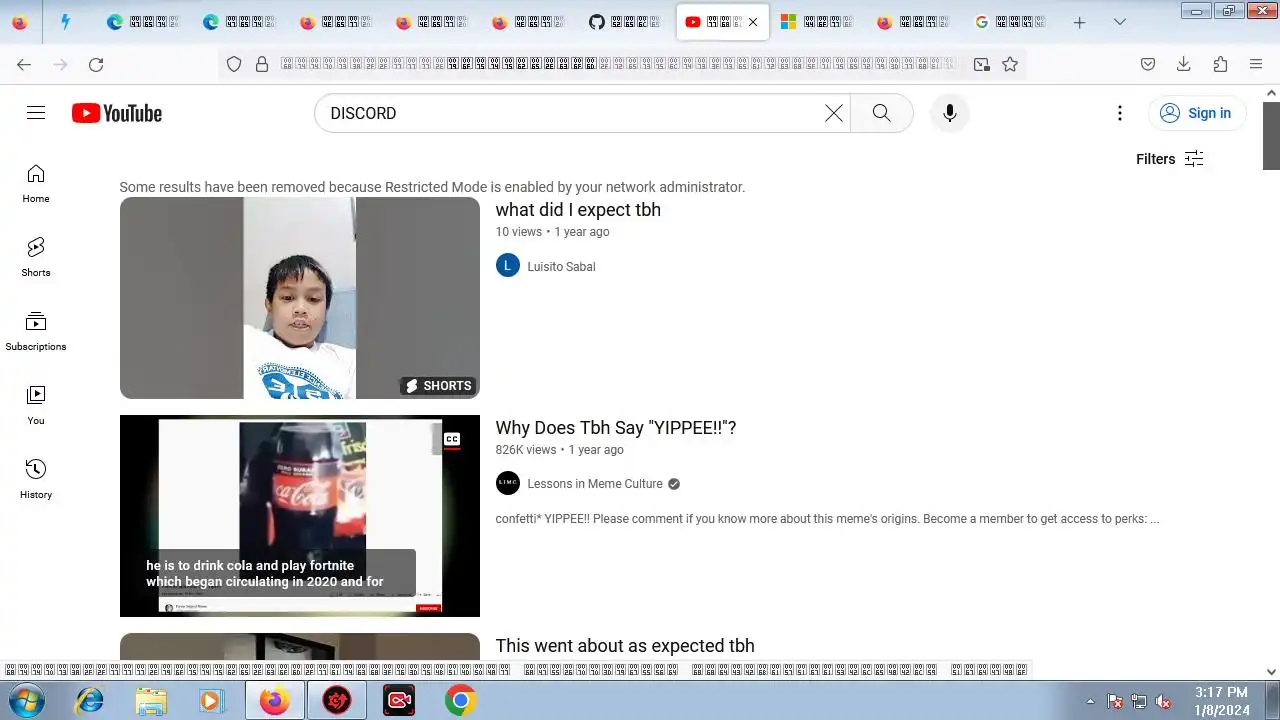Open thumbnail of 'what did I expect tbh'

(300, 298)
